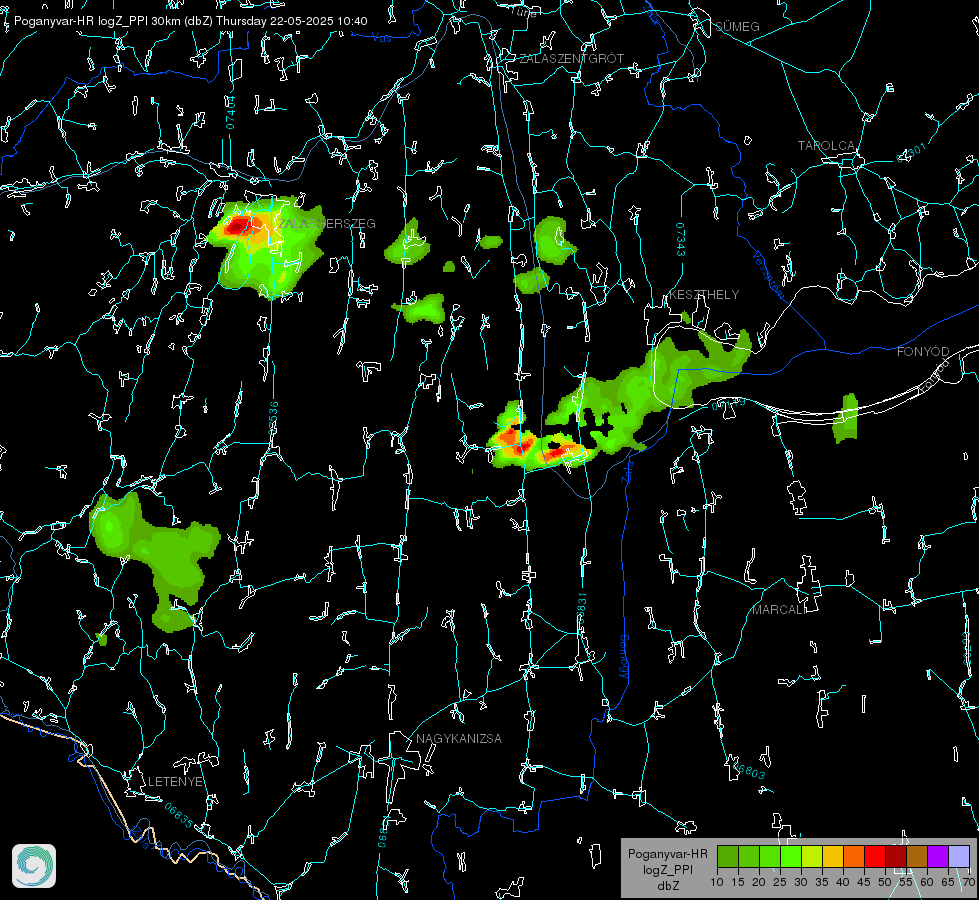The width and height of the screenshot is (979, 900).
Task: Click the LETENYE town label
Action: tap(175, 781)
